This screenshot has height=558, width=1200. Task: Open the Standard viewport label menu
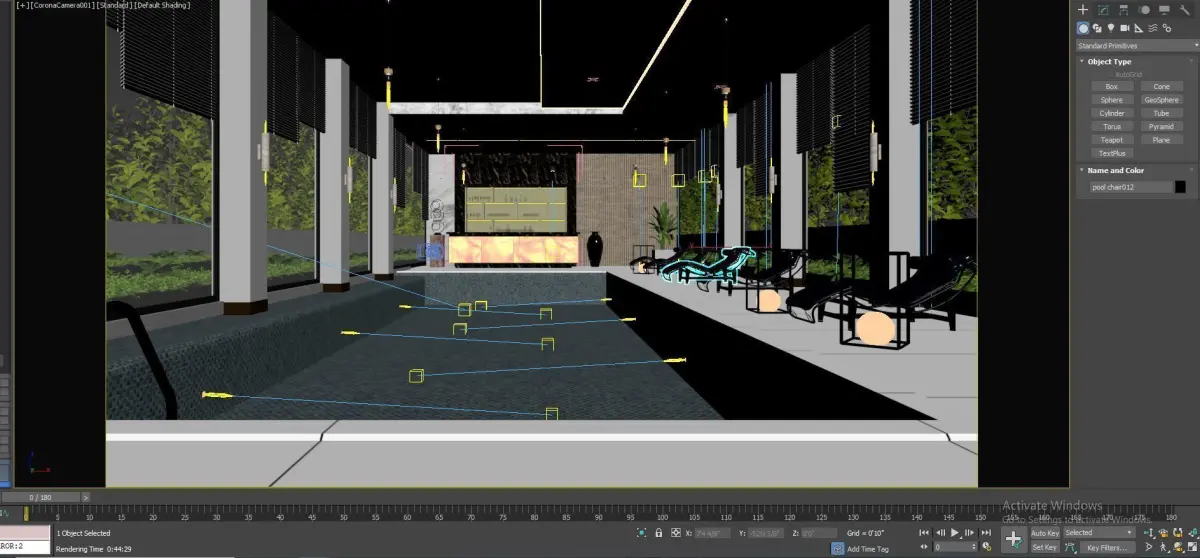(113, 6)
